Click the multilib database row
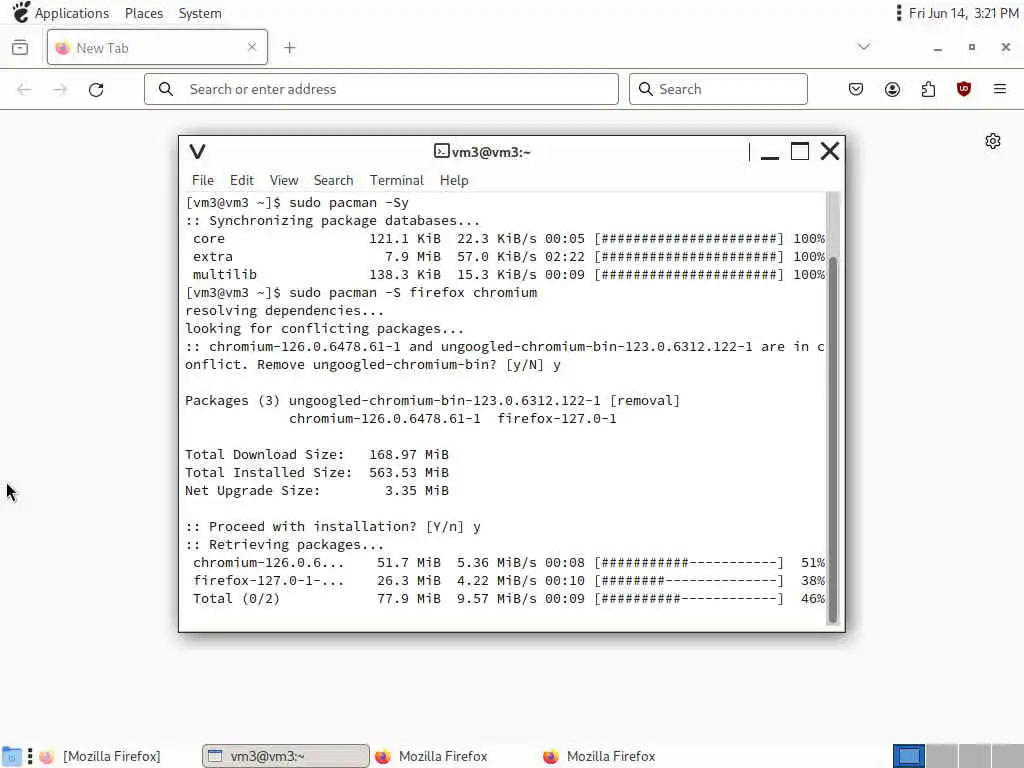The height and width of the screenshot is (768, 1024). (509, 274)
